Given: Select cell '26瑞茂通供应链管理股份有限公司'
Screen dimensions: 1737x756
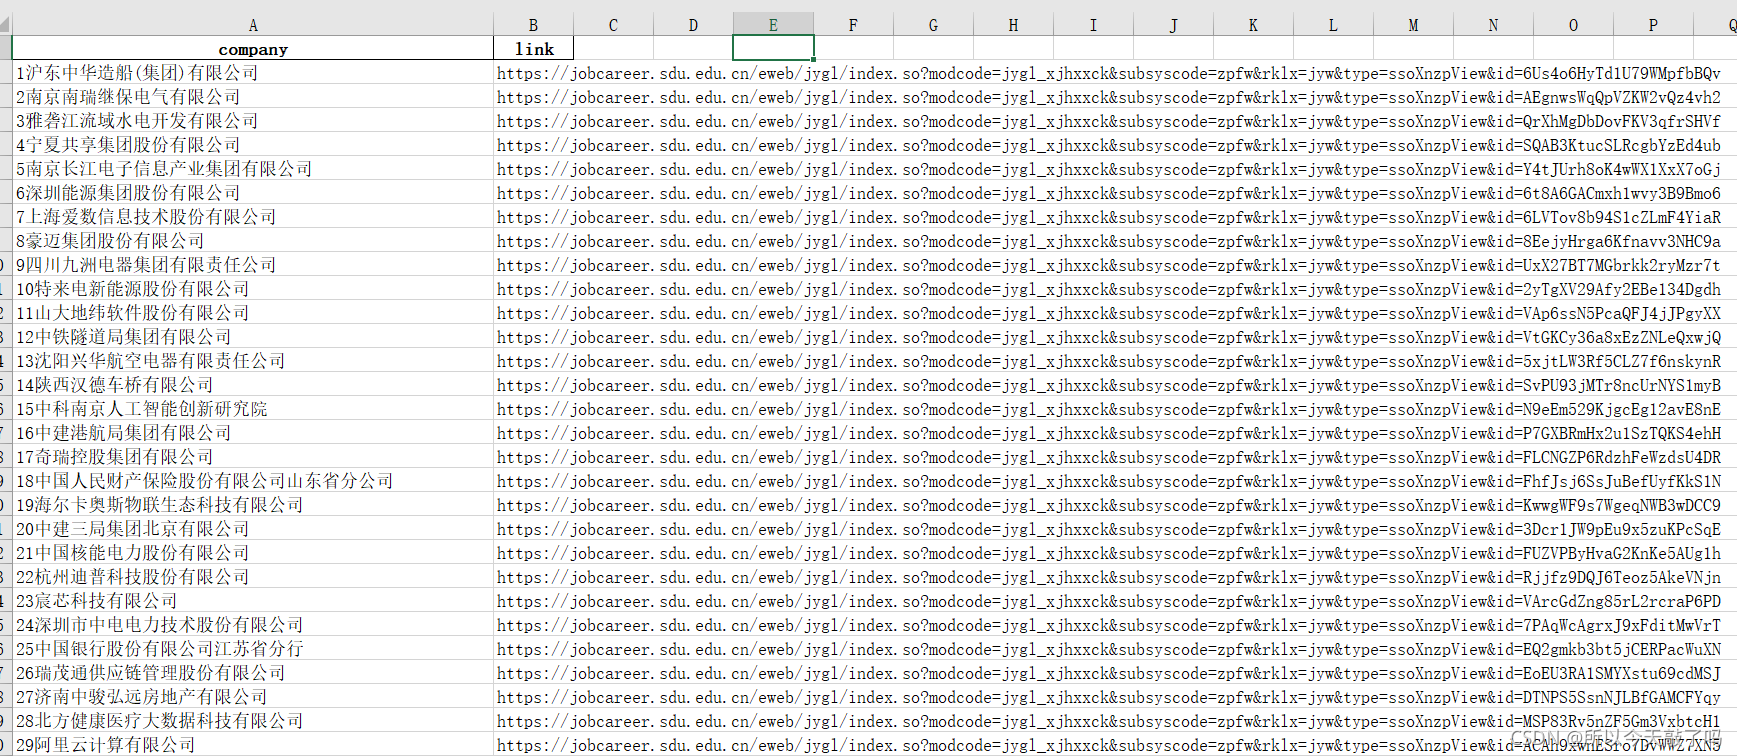Looking at the screenshot, I should pyautogui.click(x=252, y=672).
